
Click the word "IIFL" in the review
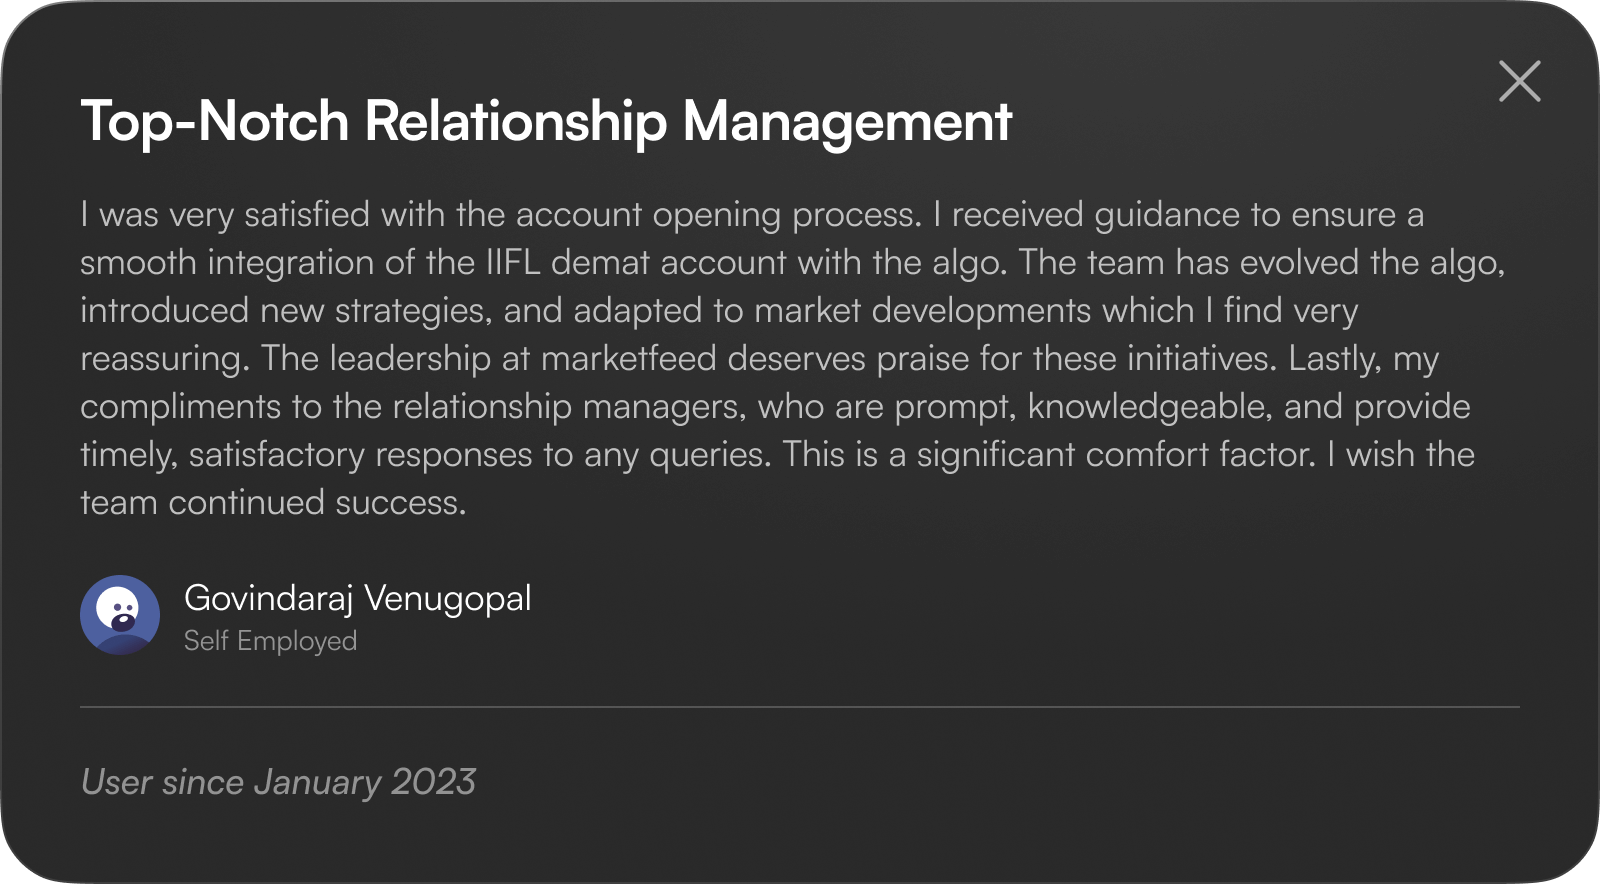(513, 262)
